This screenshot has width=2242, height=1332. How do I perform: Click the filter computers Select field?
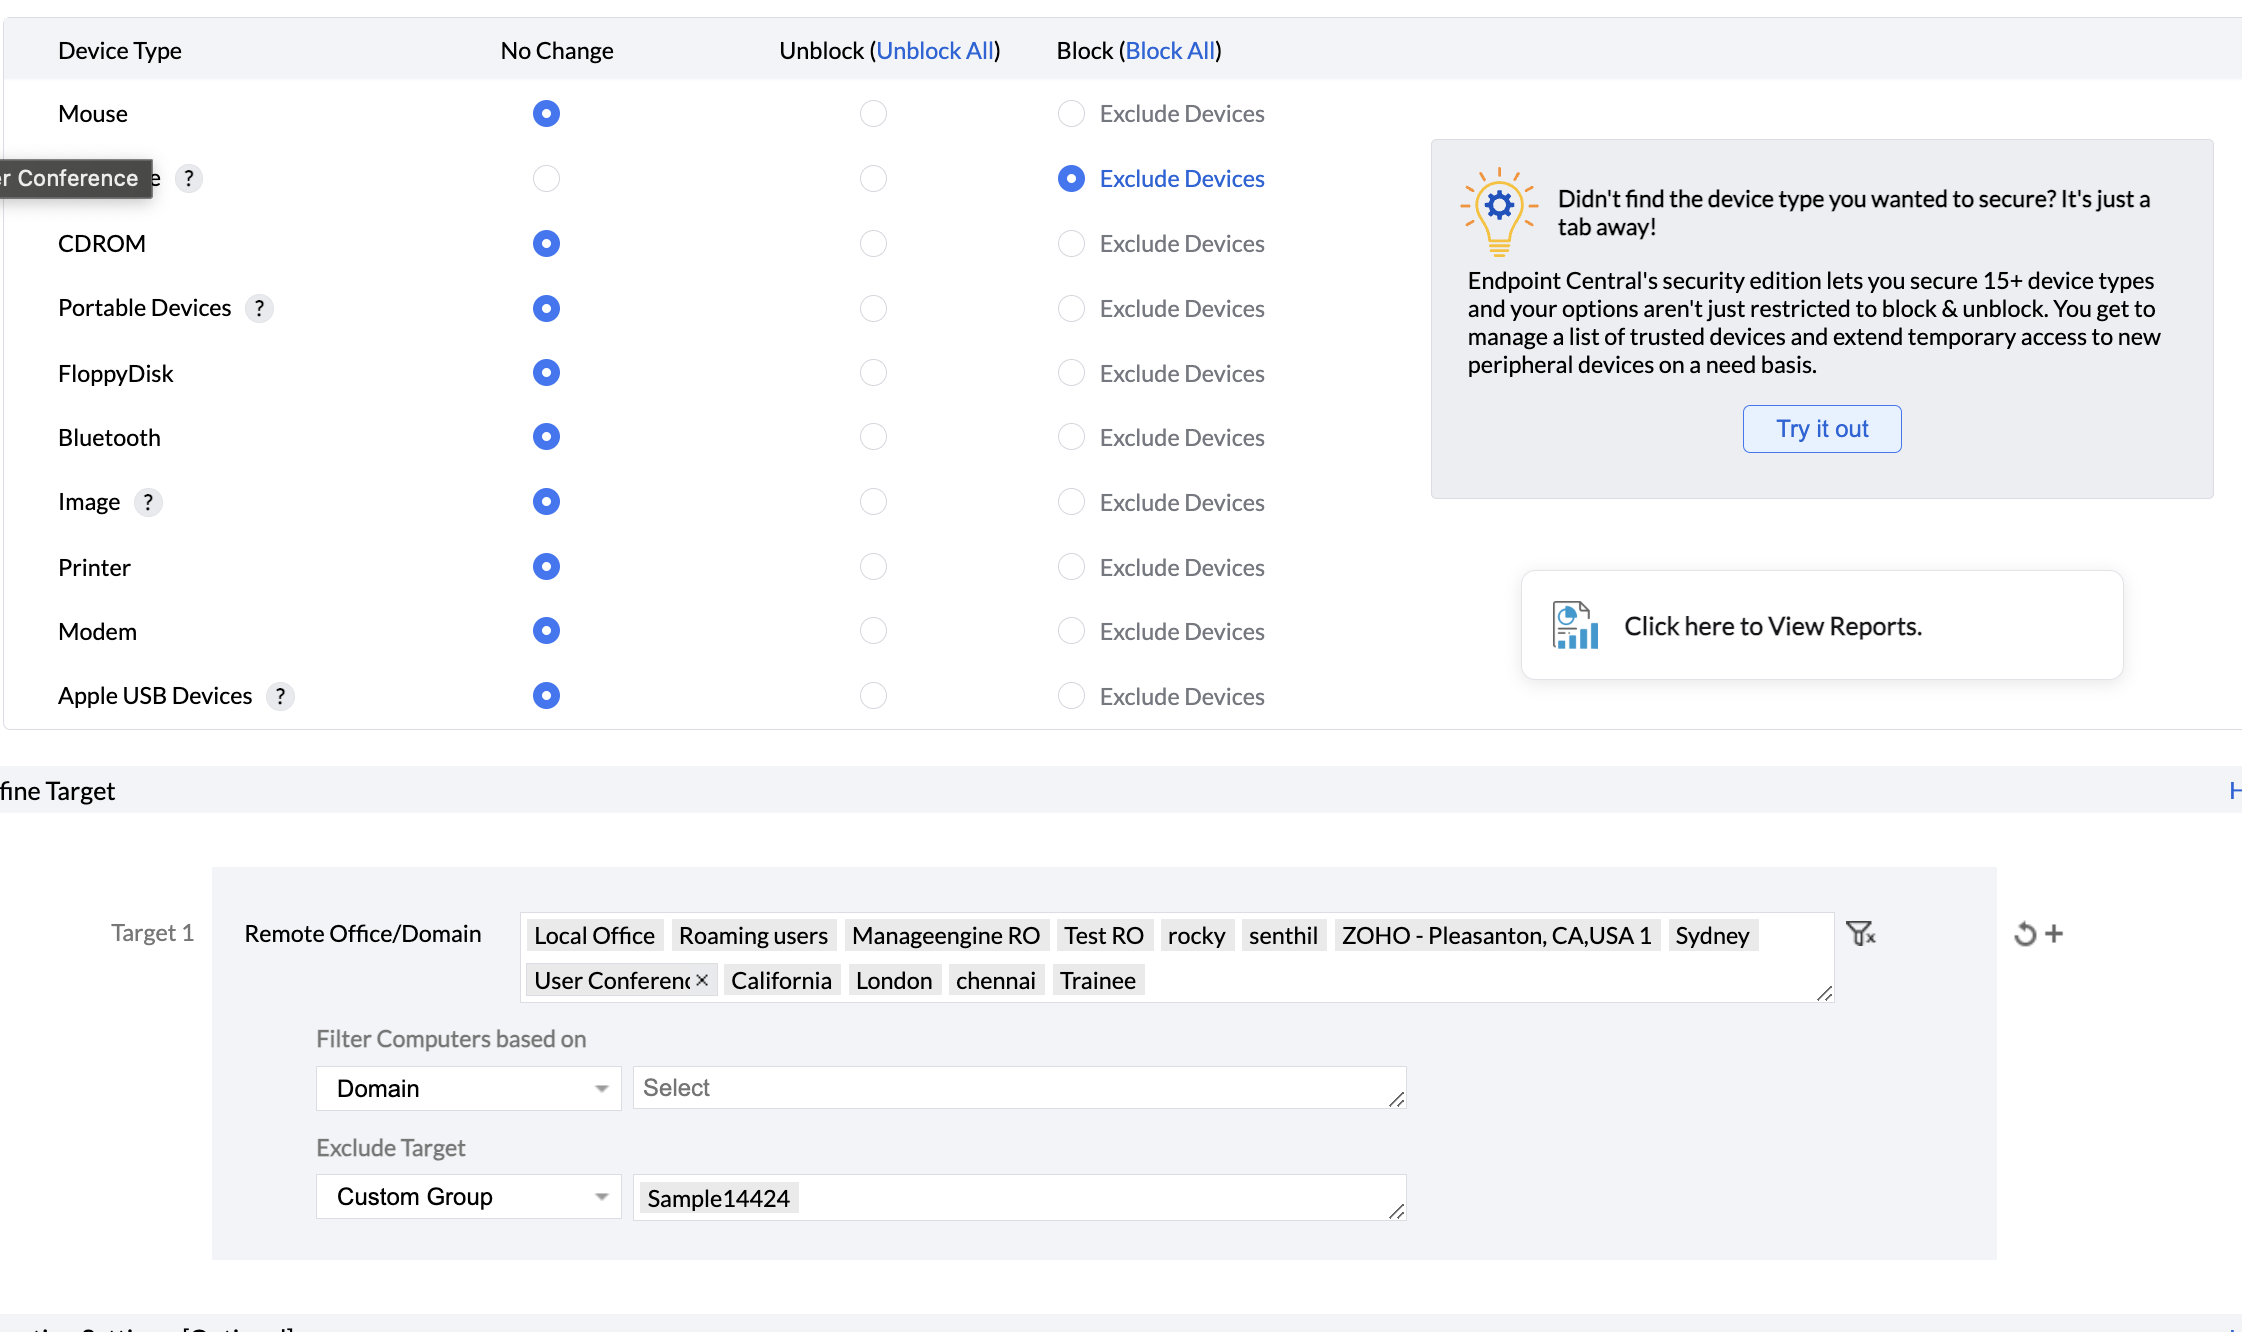tap(1018, 1088)
